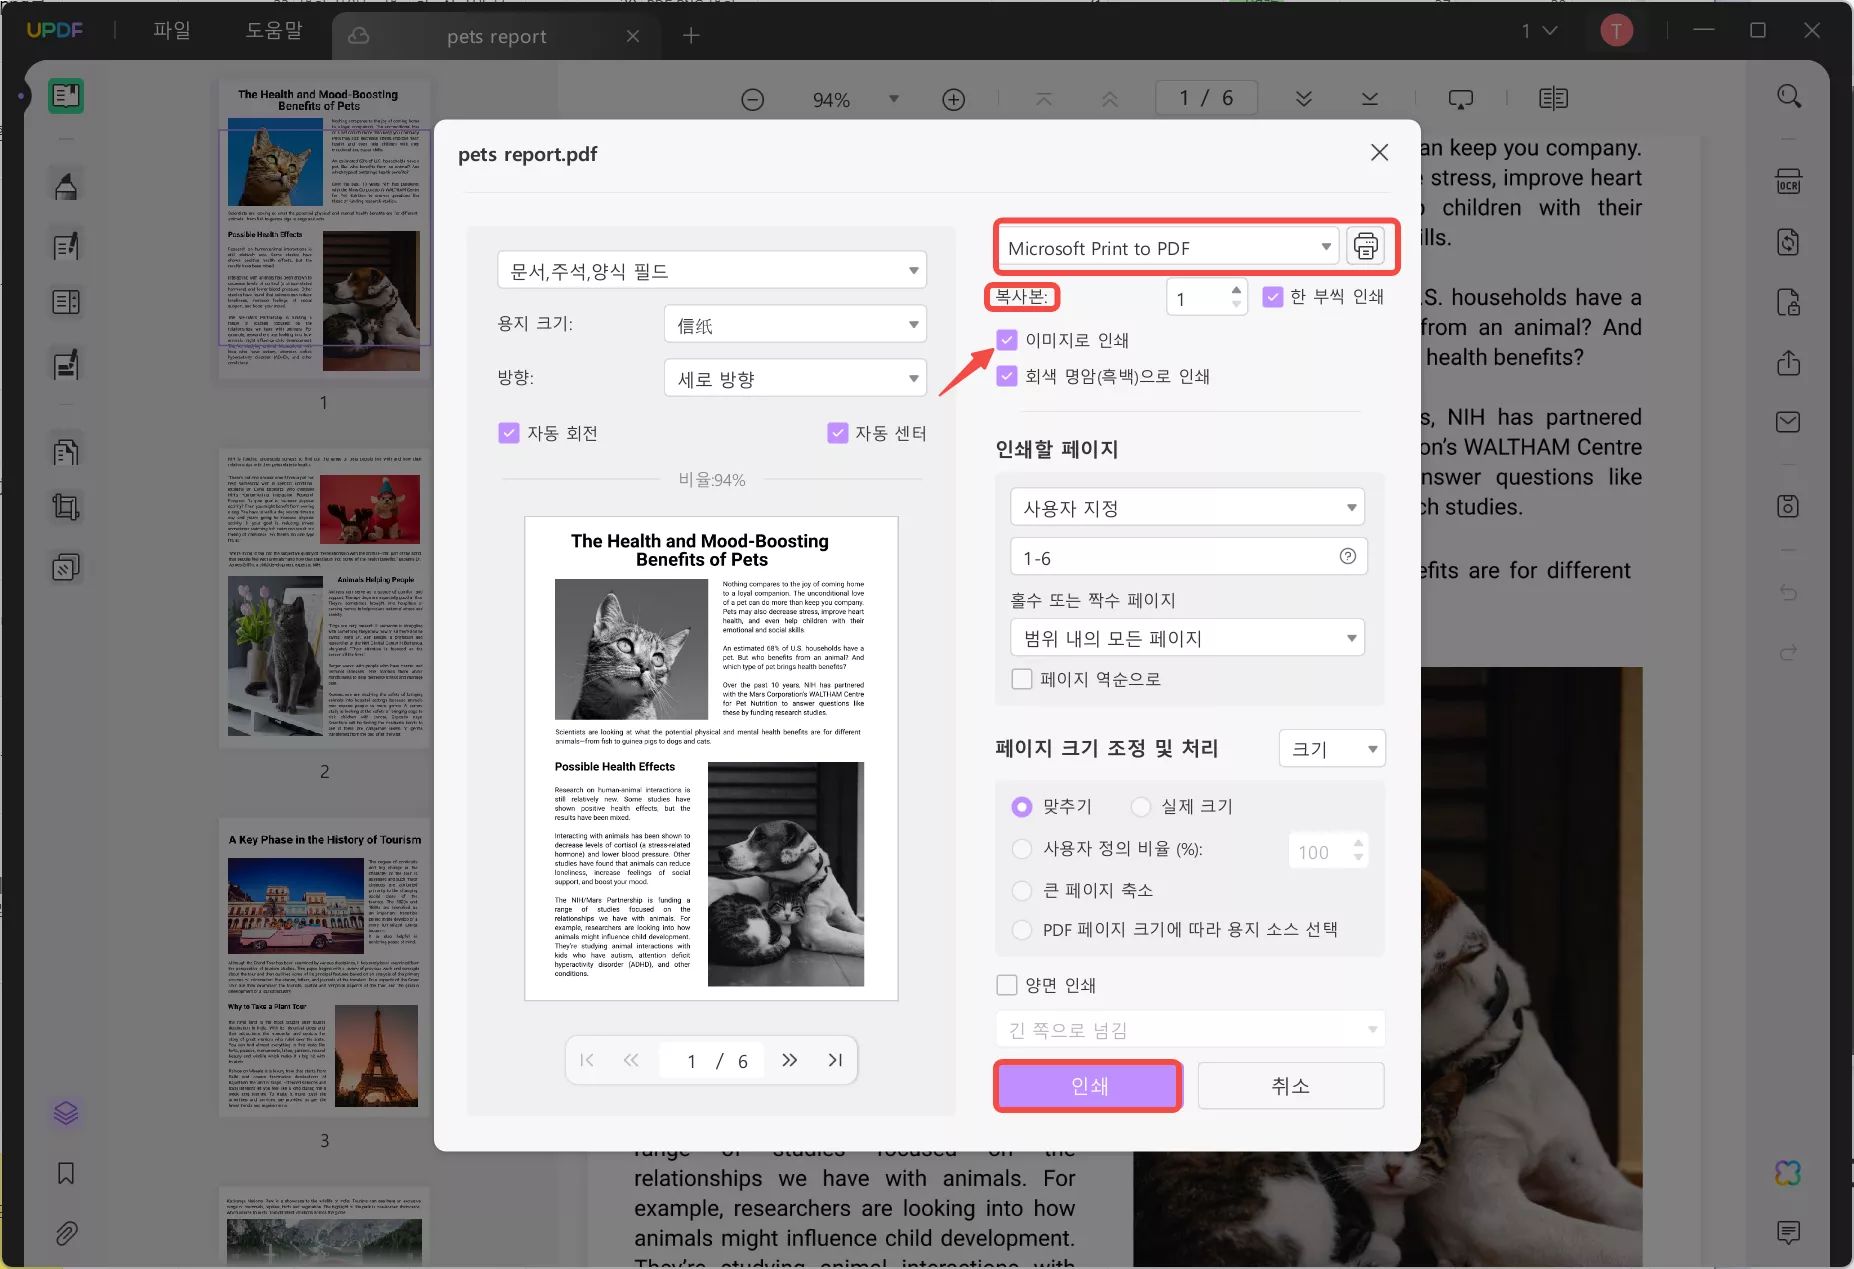Open 긴 쪽으로 넘김 duplex flip dropdown

pyautogui.click(x=1190, y=1029)
